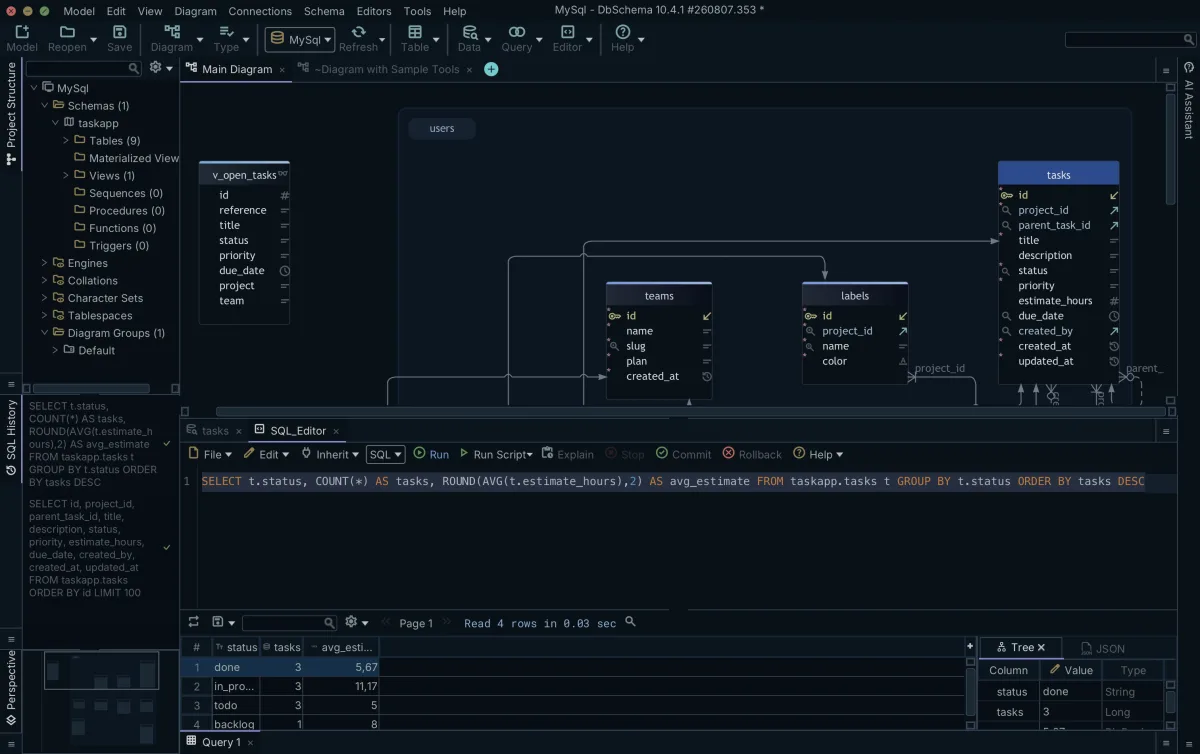Select the Collations tree item
The image size is (1200, 754).
point(93,281)
